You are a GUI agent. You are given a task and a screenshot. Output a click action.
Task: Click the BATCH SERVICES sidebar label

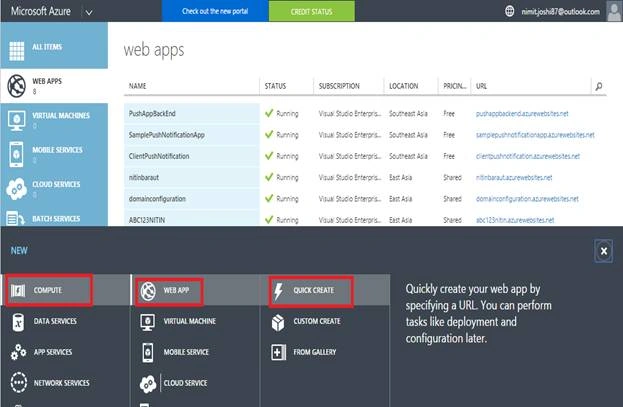click(56, 219)
